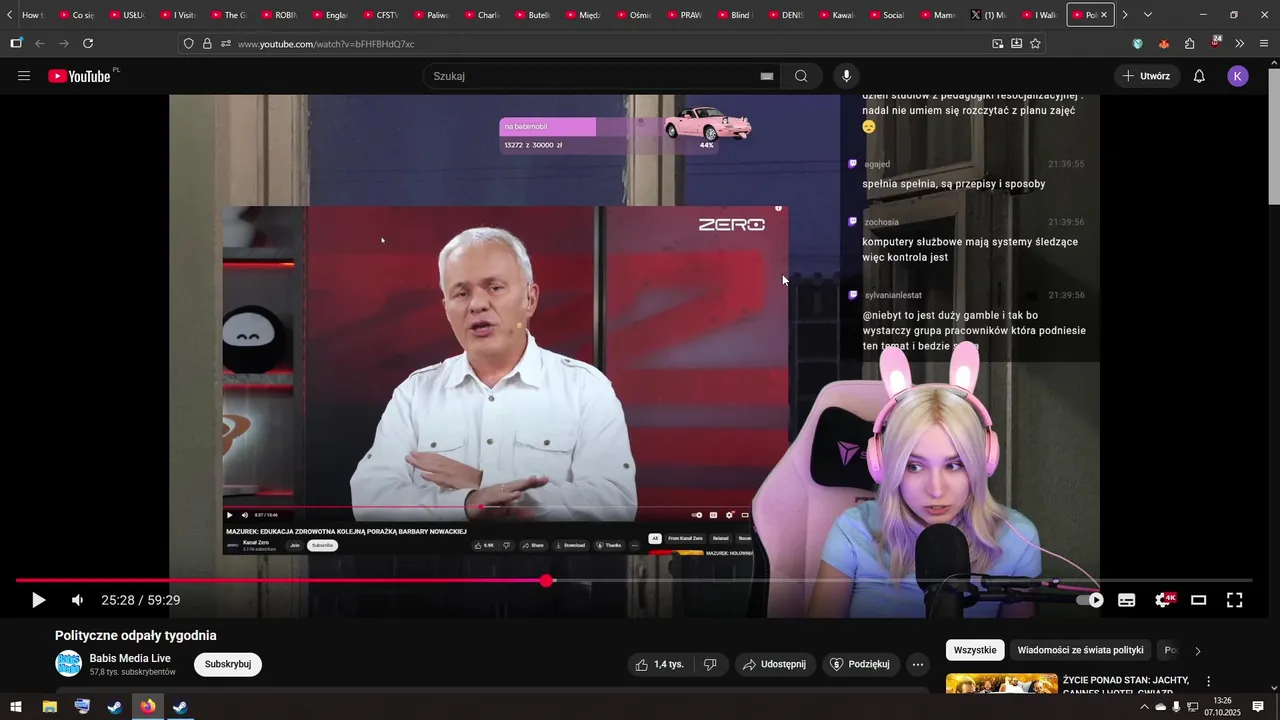Open the ŻYCIE PONAD STAN video thumbnail
Screen dimensions: 1280x720
[1001, 684]
